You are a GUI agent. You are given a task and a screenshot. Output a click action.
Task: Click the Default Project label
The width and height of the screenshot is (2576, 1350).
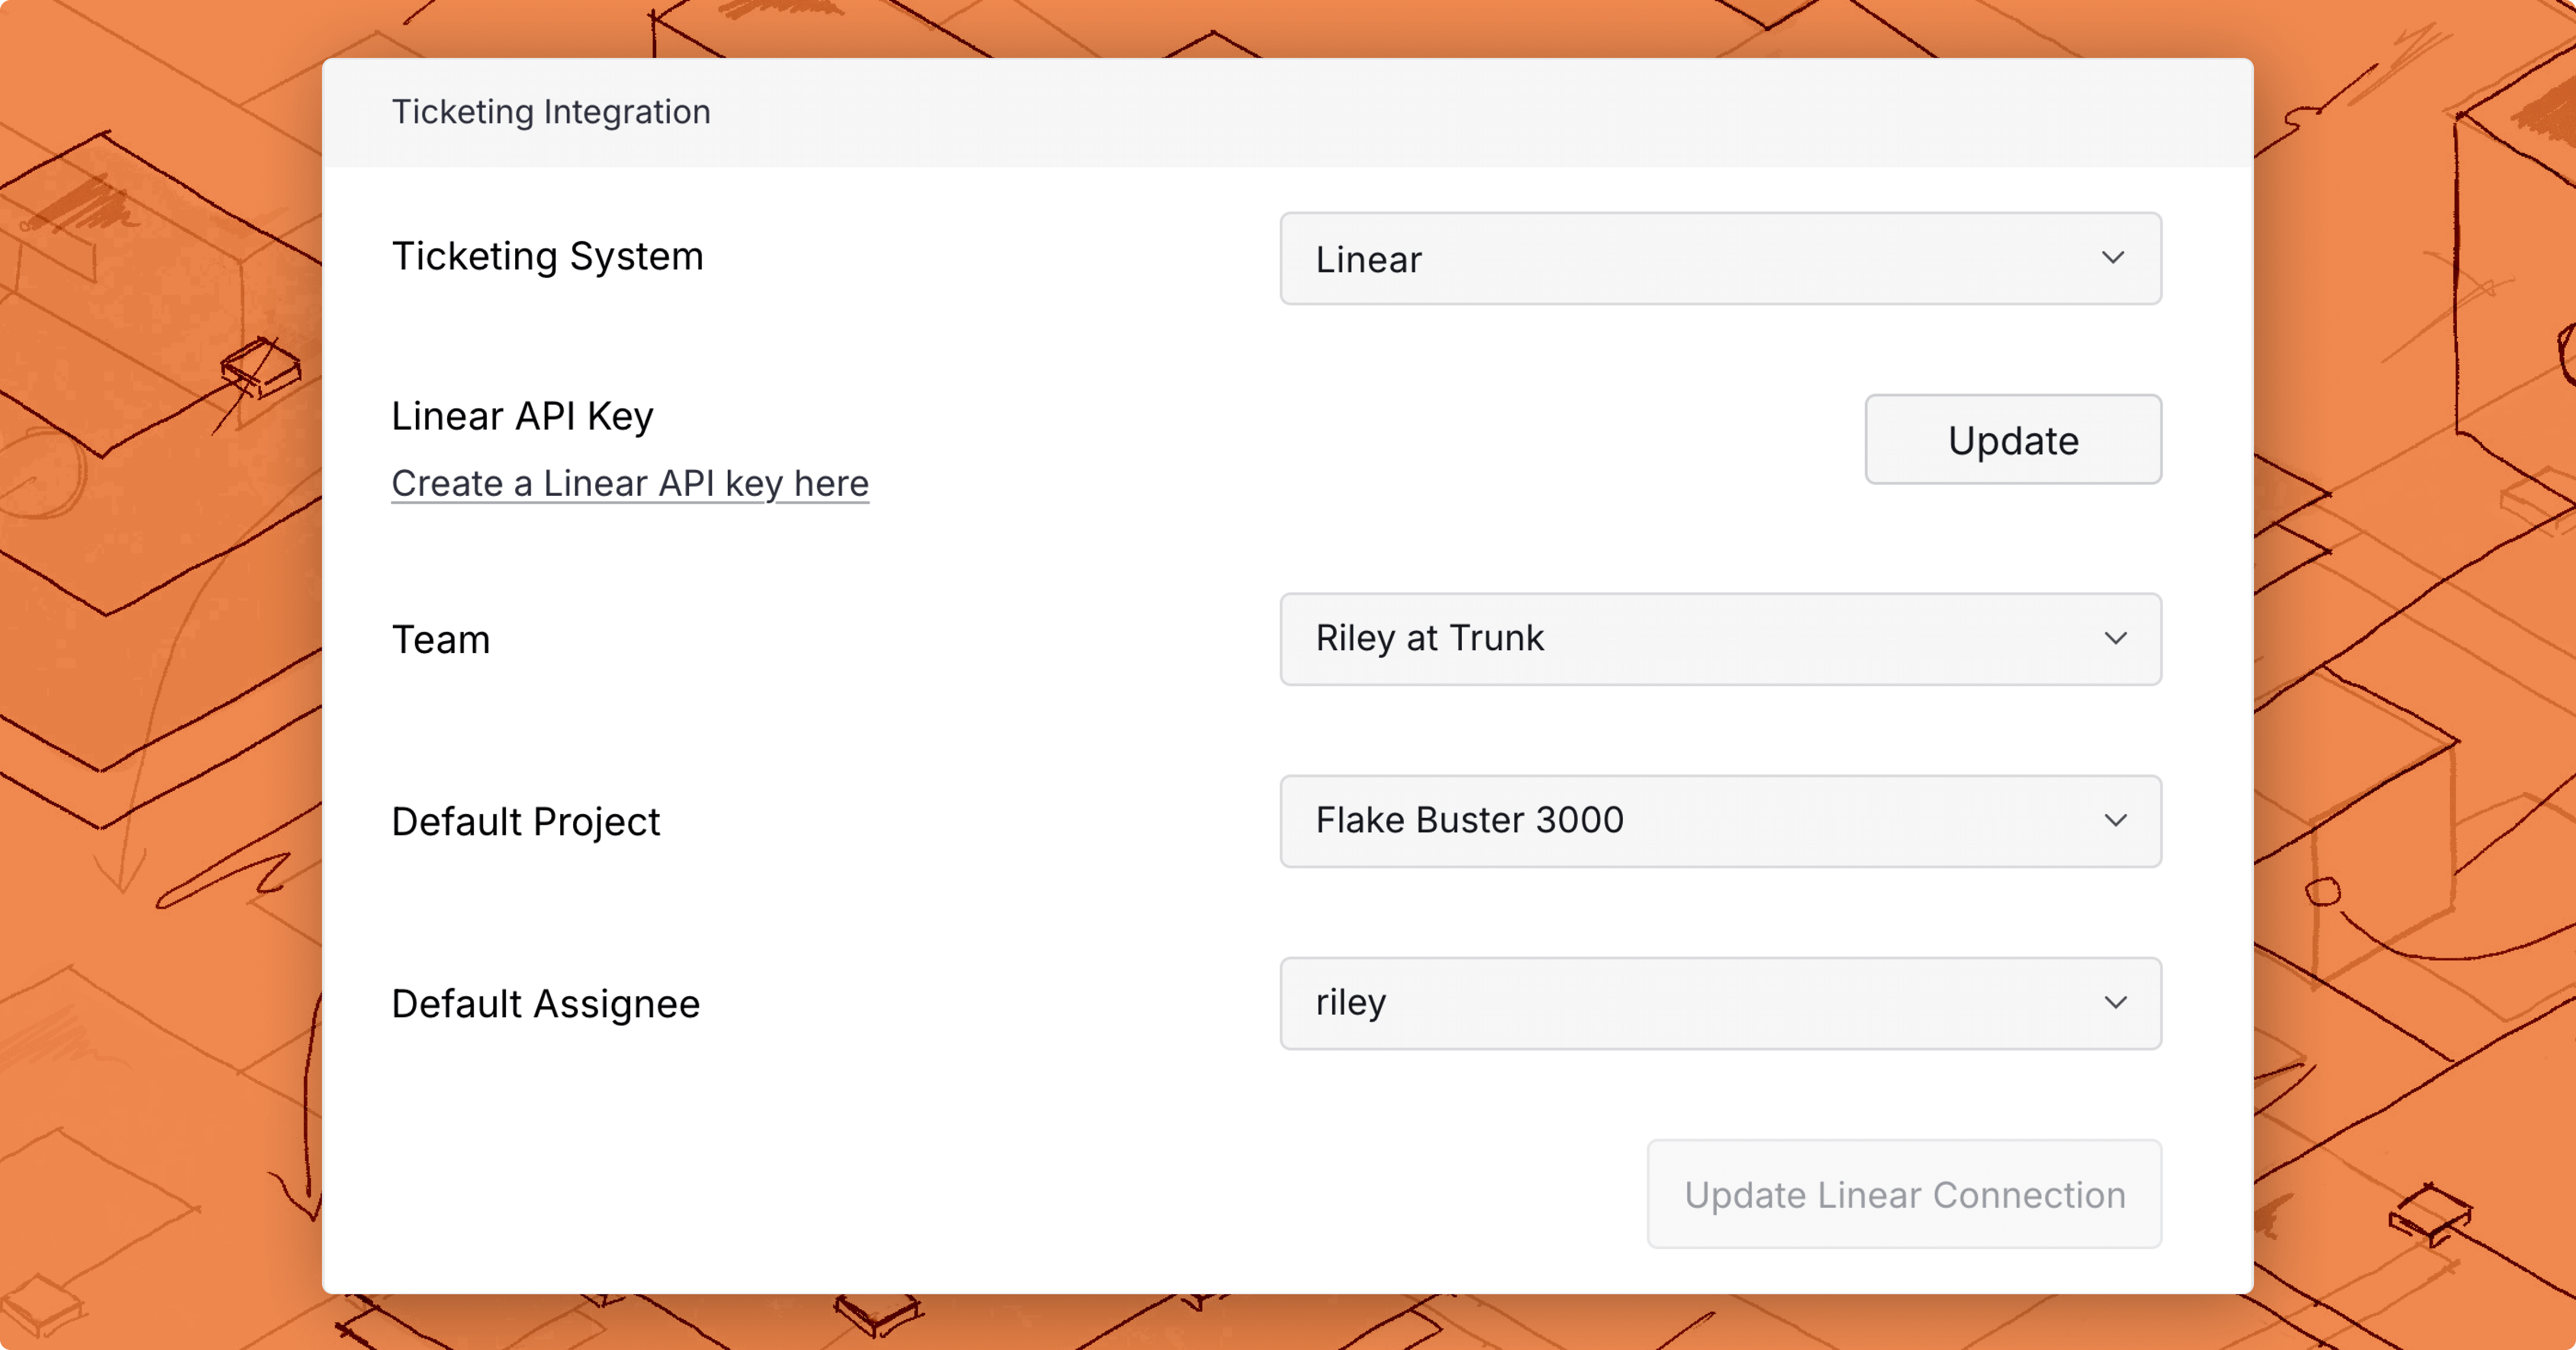pyautogui.click(x=525, y=822)
